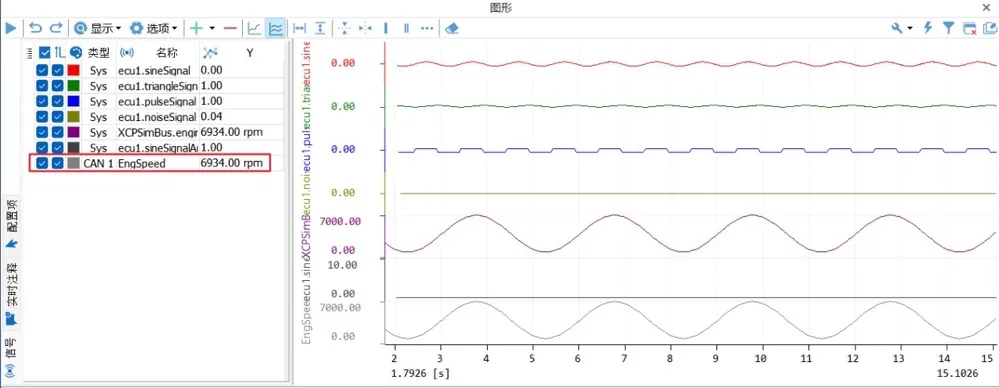This screenshot has height=388, width=999.
Task: Click the blue funnel filter icon
Action: (x=949, y=28)
